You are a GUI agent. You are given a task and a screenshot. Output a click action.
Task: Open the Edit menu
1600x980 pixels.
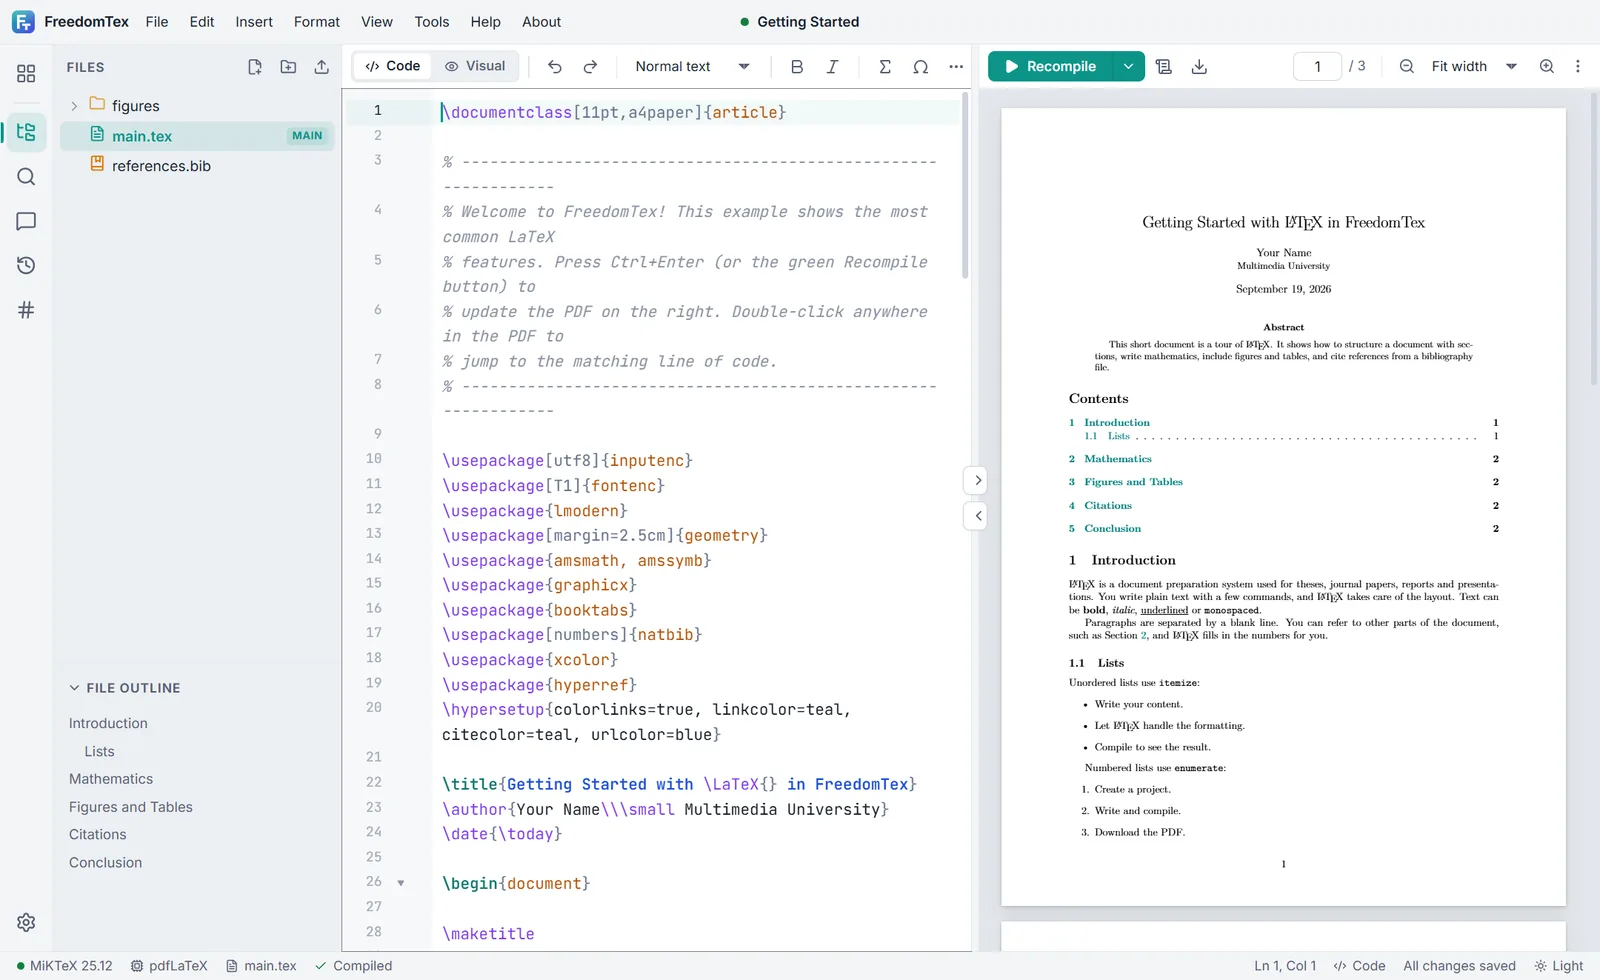202,22
